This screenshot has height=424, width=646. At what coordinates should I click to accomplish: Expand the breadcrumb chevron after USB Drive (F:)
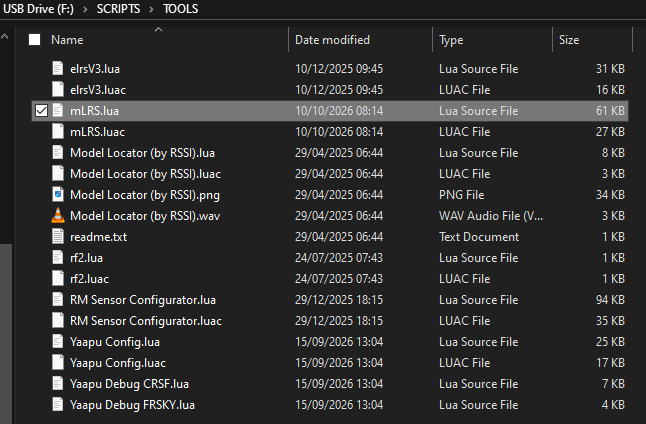pyautogui.click(x=85, y=9)
